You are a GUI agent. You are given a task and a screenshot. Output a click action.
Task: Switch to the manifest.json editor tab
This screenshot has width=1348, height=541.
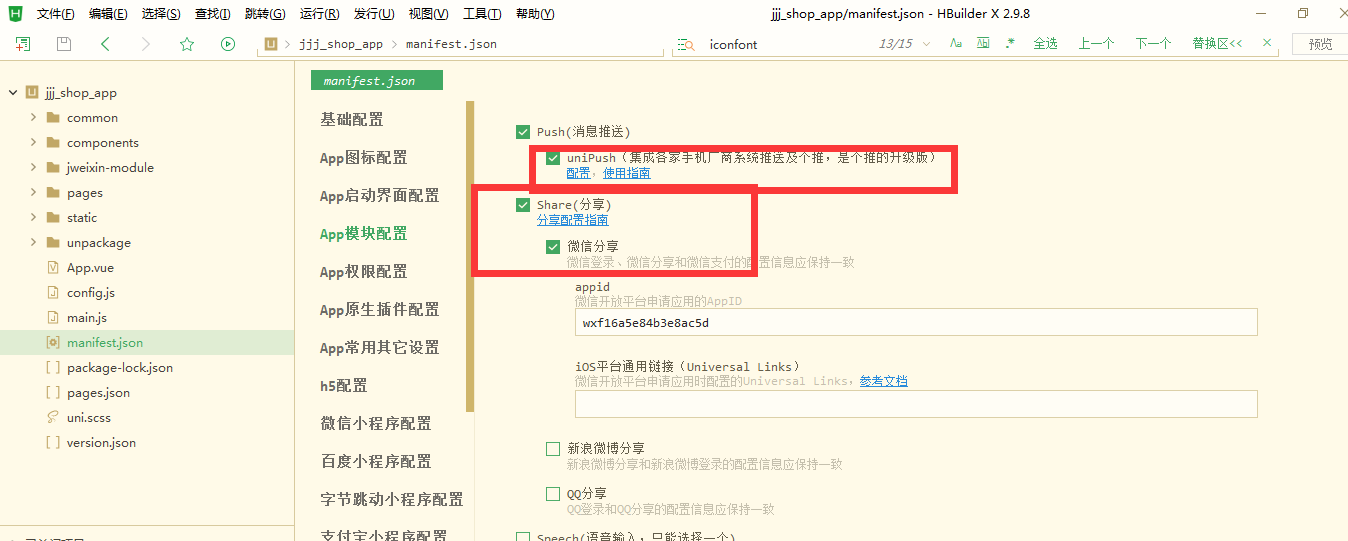tap(376, 81)
